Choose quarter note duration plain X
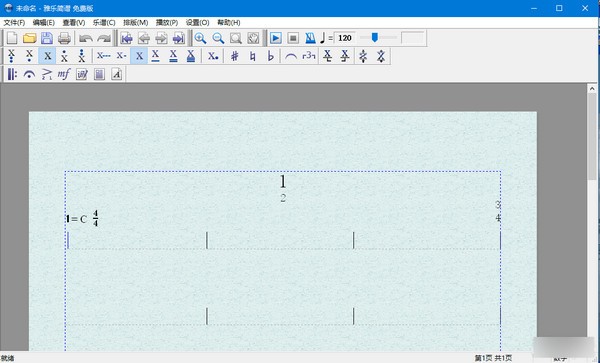 point(139,56)
